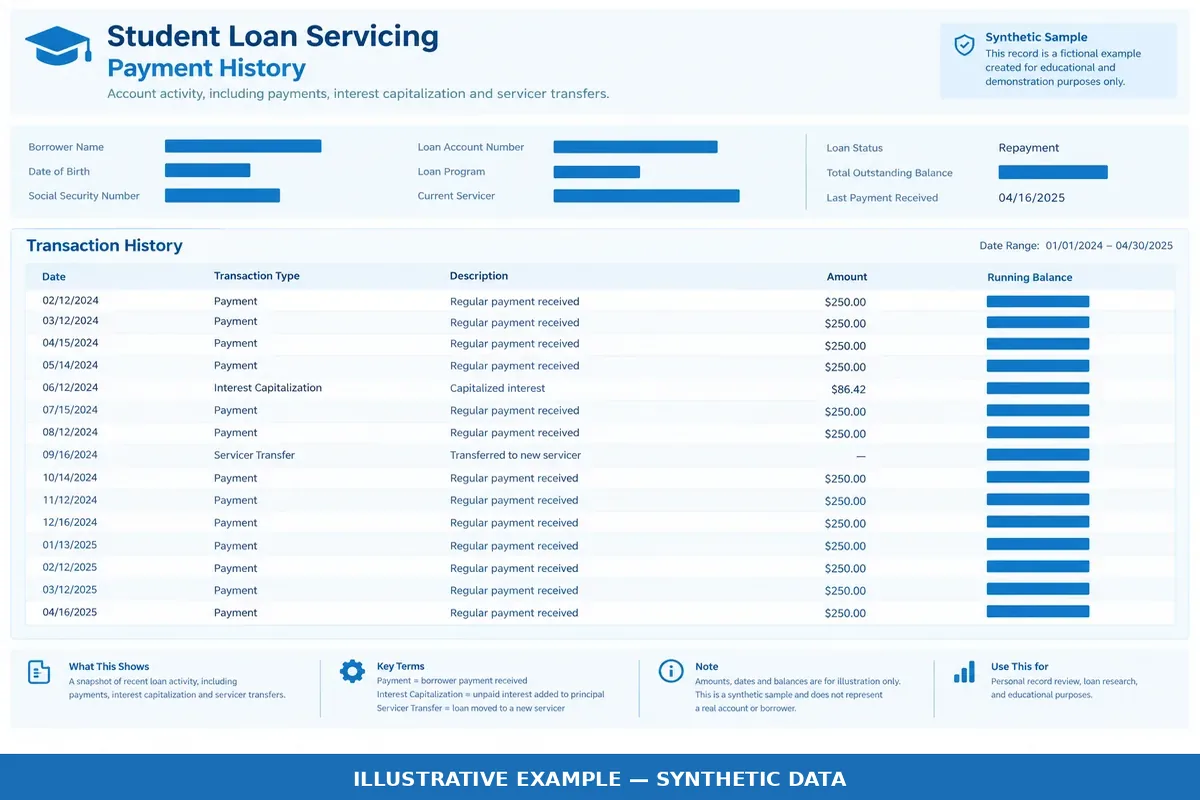Viewport: 1200px width, 800px height.
Task: Click the graduation cap logo icon
Action: tap(57, 46)
